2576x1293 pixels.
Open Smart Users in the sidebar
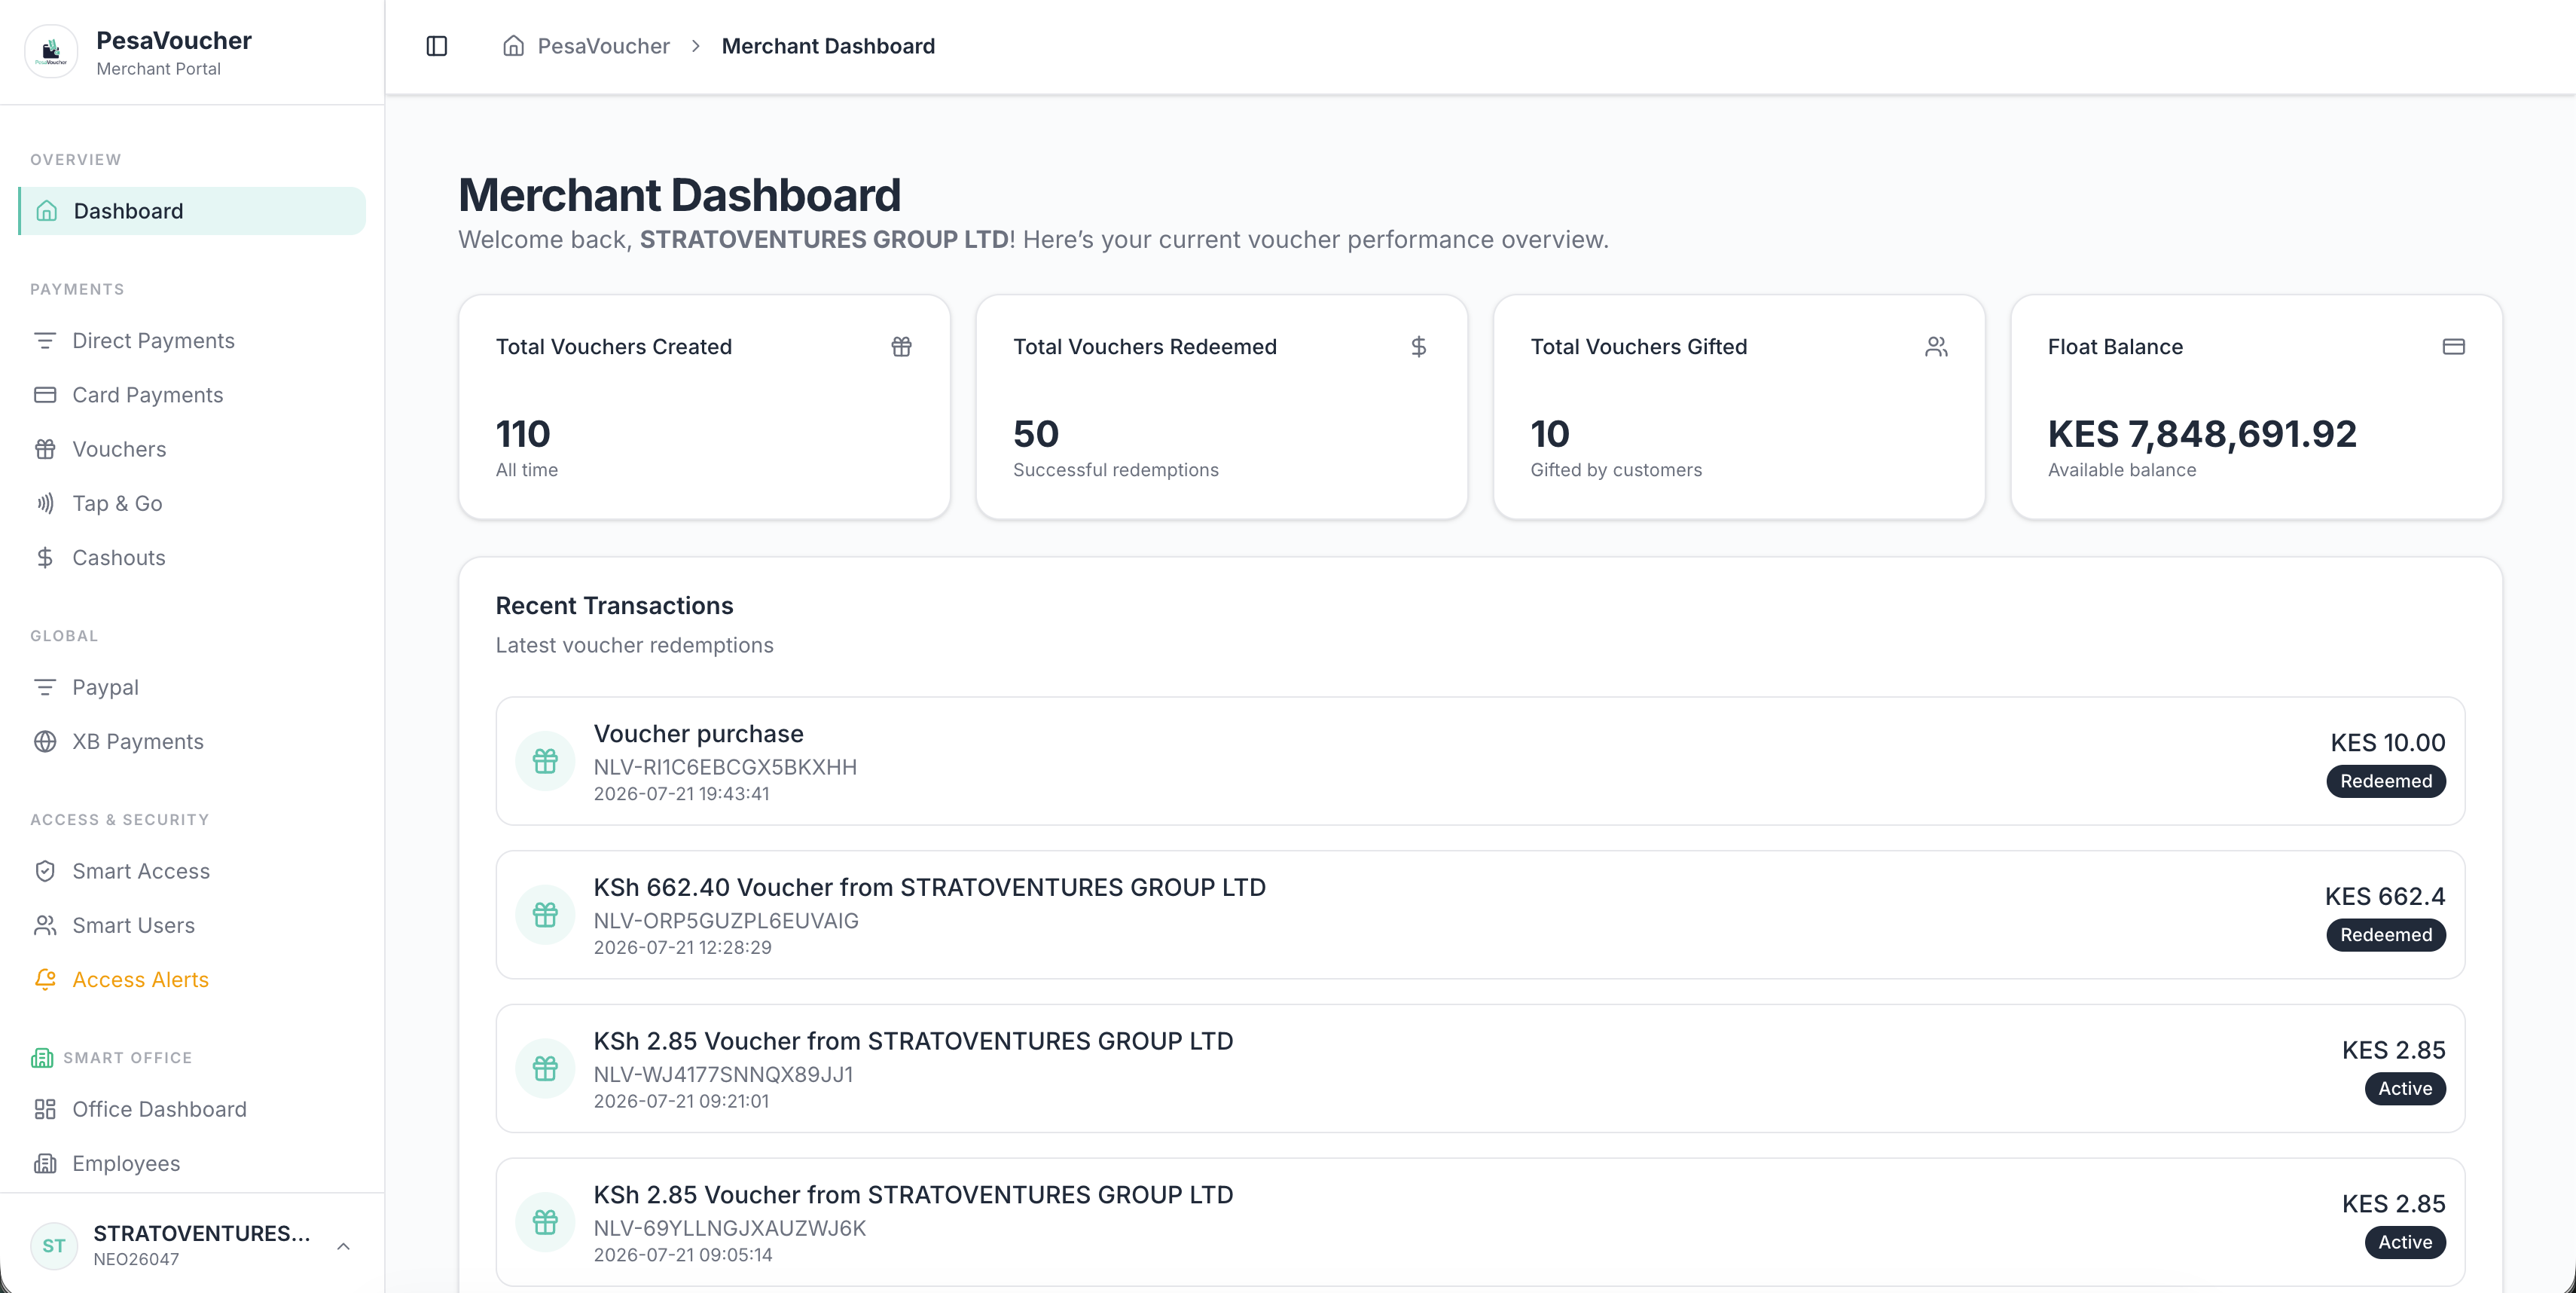[192, 925]
